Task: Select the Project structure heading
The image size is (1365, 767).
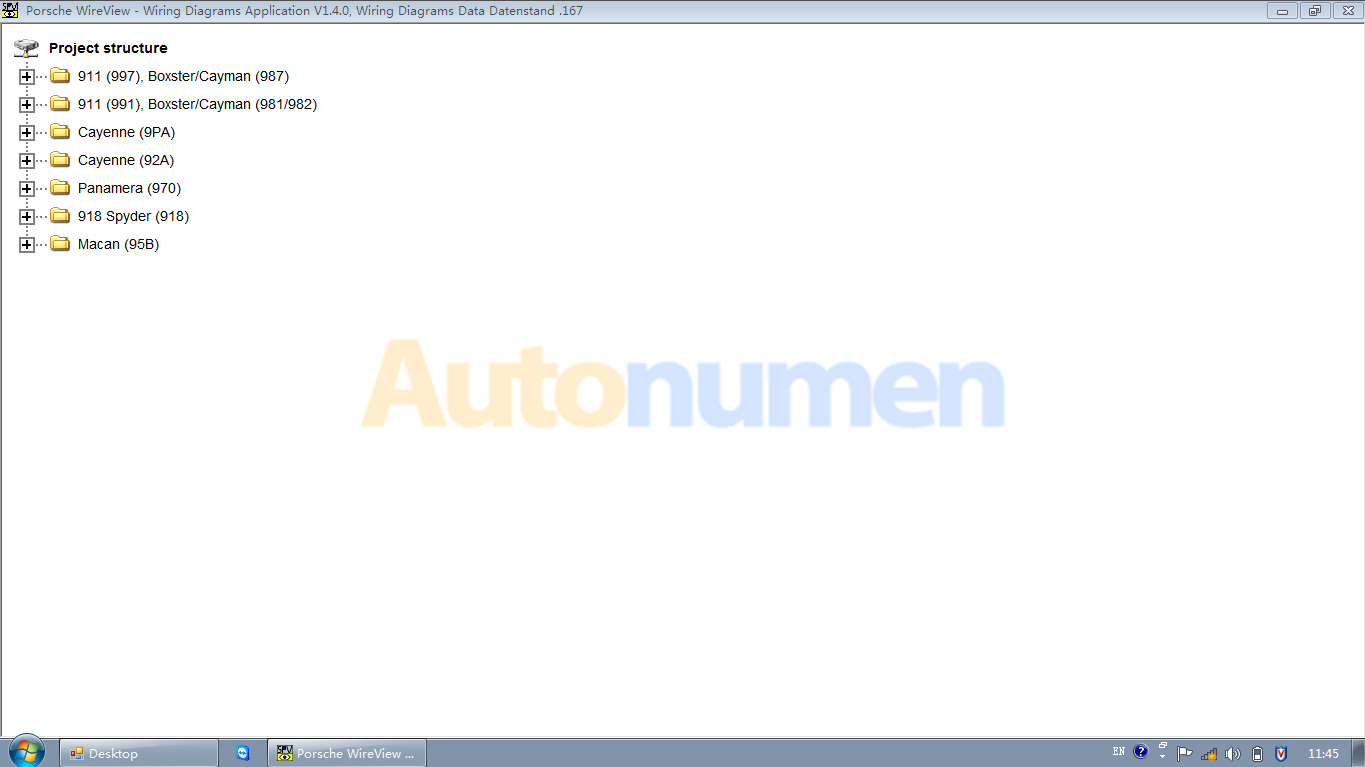Action: click(108, 48)
